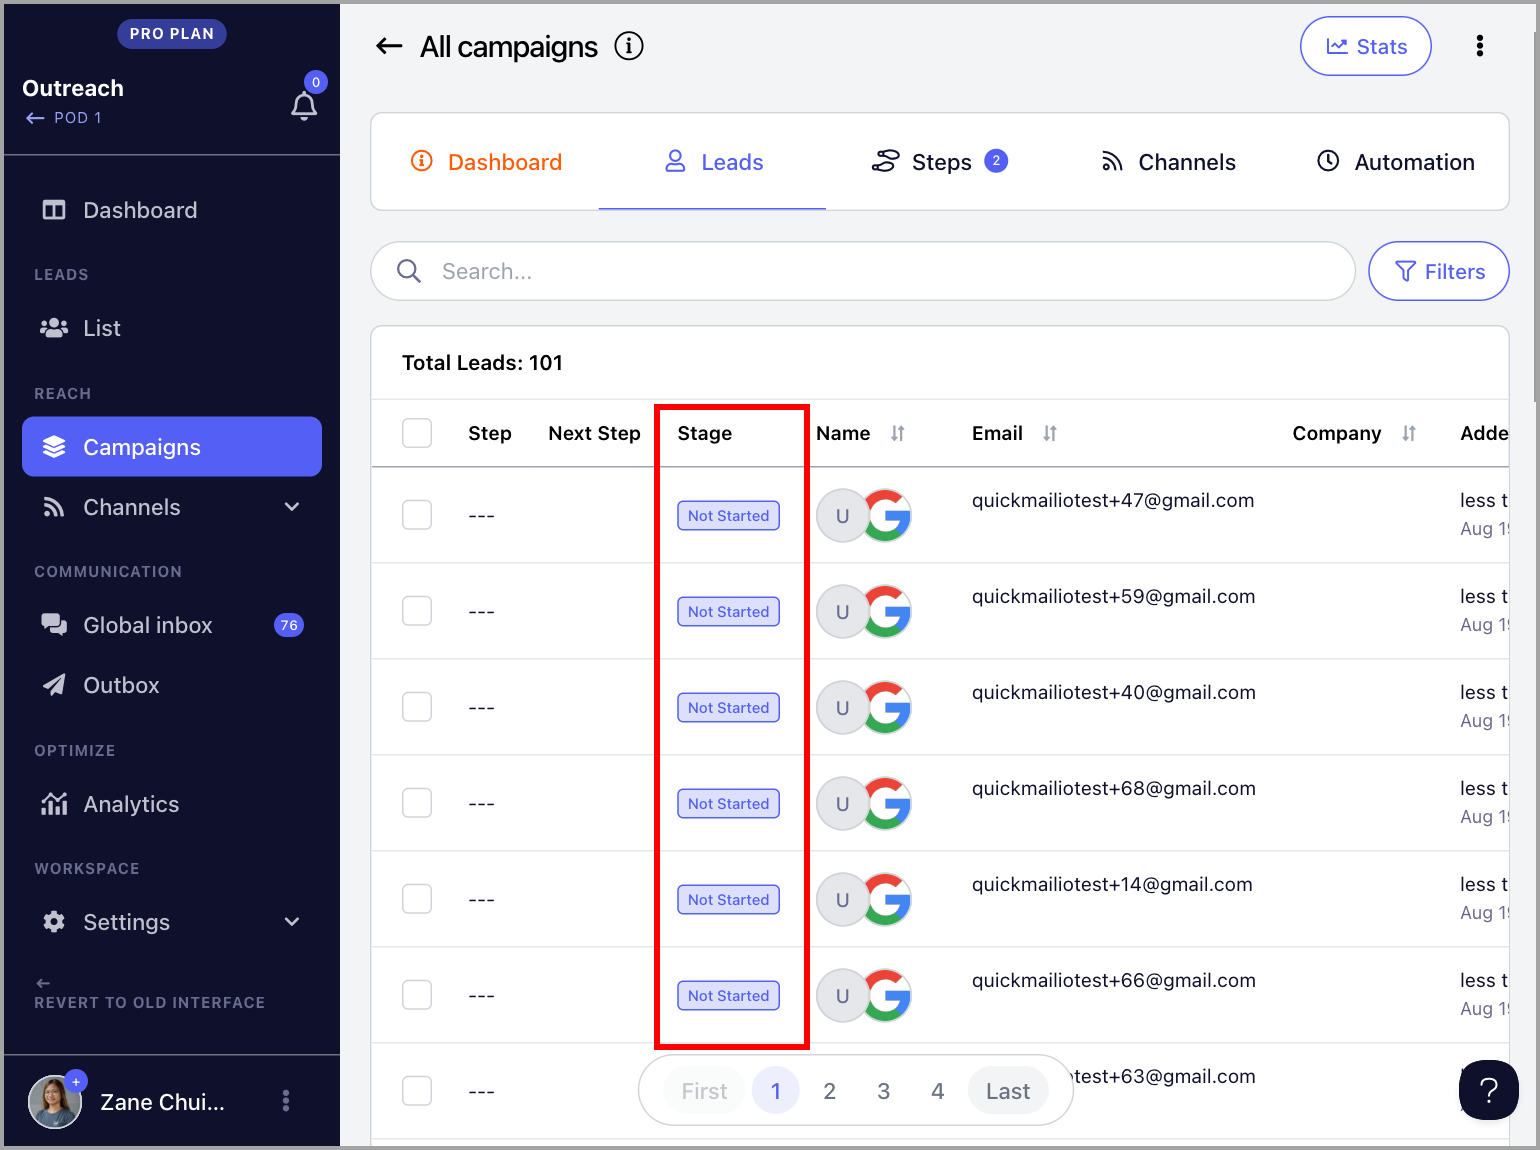Open lead quickmailiotest+14@gmail.com
The image size is (1540, 1150).
coord(1112,884)
